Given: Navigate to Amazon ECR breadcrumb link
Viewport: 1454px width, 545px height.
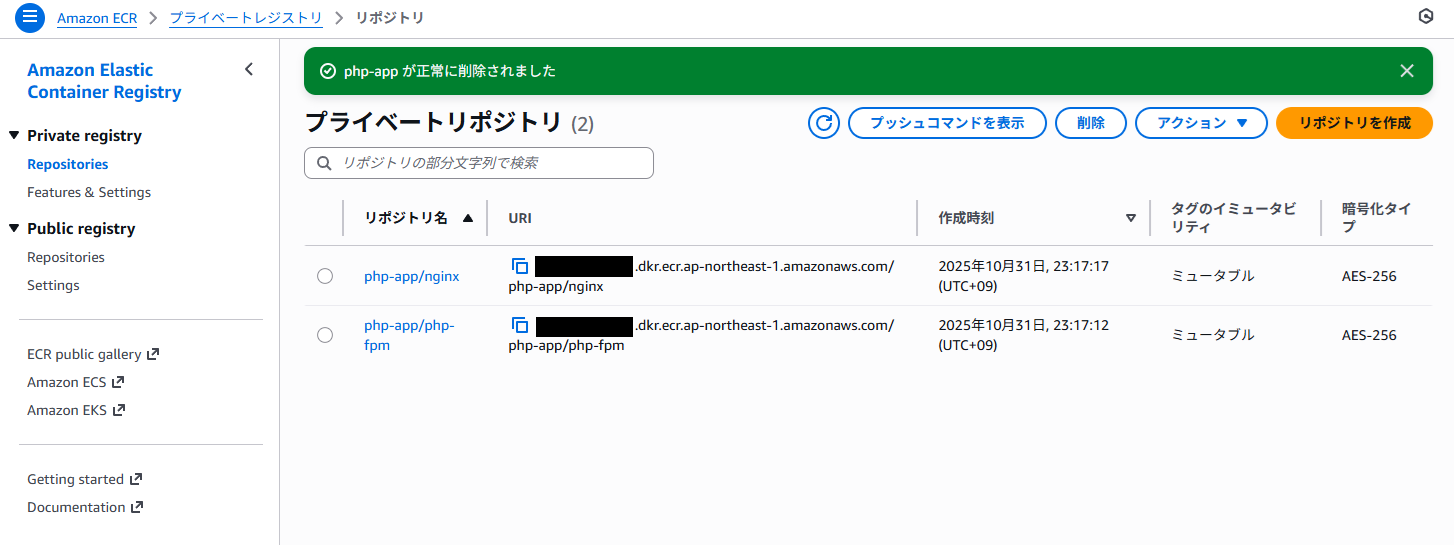Looking at the screenshot, I should [x=97, y=18].
